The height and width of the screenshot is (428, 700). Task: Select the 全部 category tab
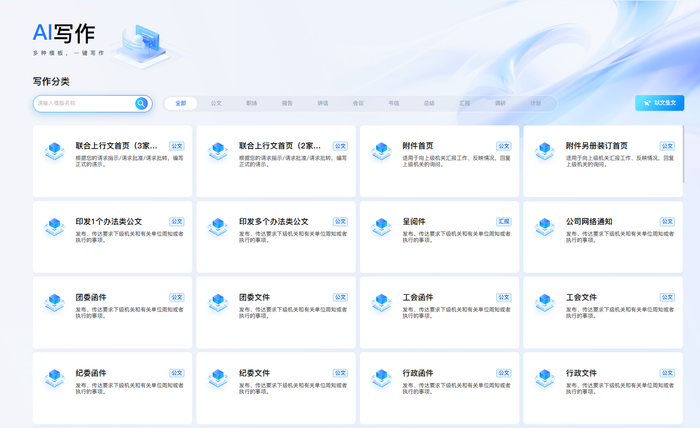[x=180, y=103]
